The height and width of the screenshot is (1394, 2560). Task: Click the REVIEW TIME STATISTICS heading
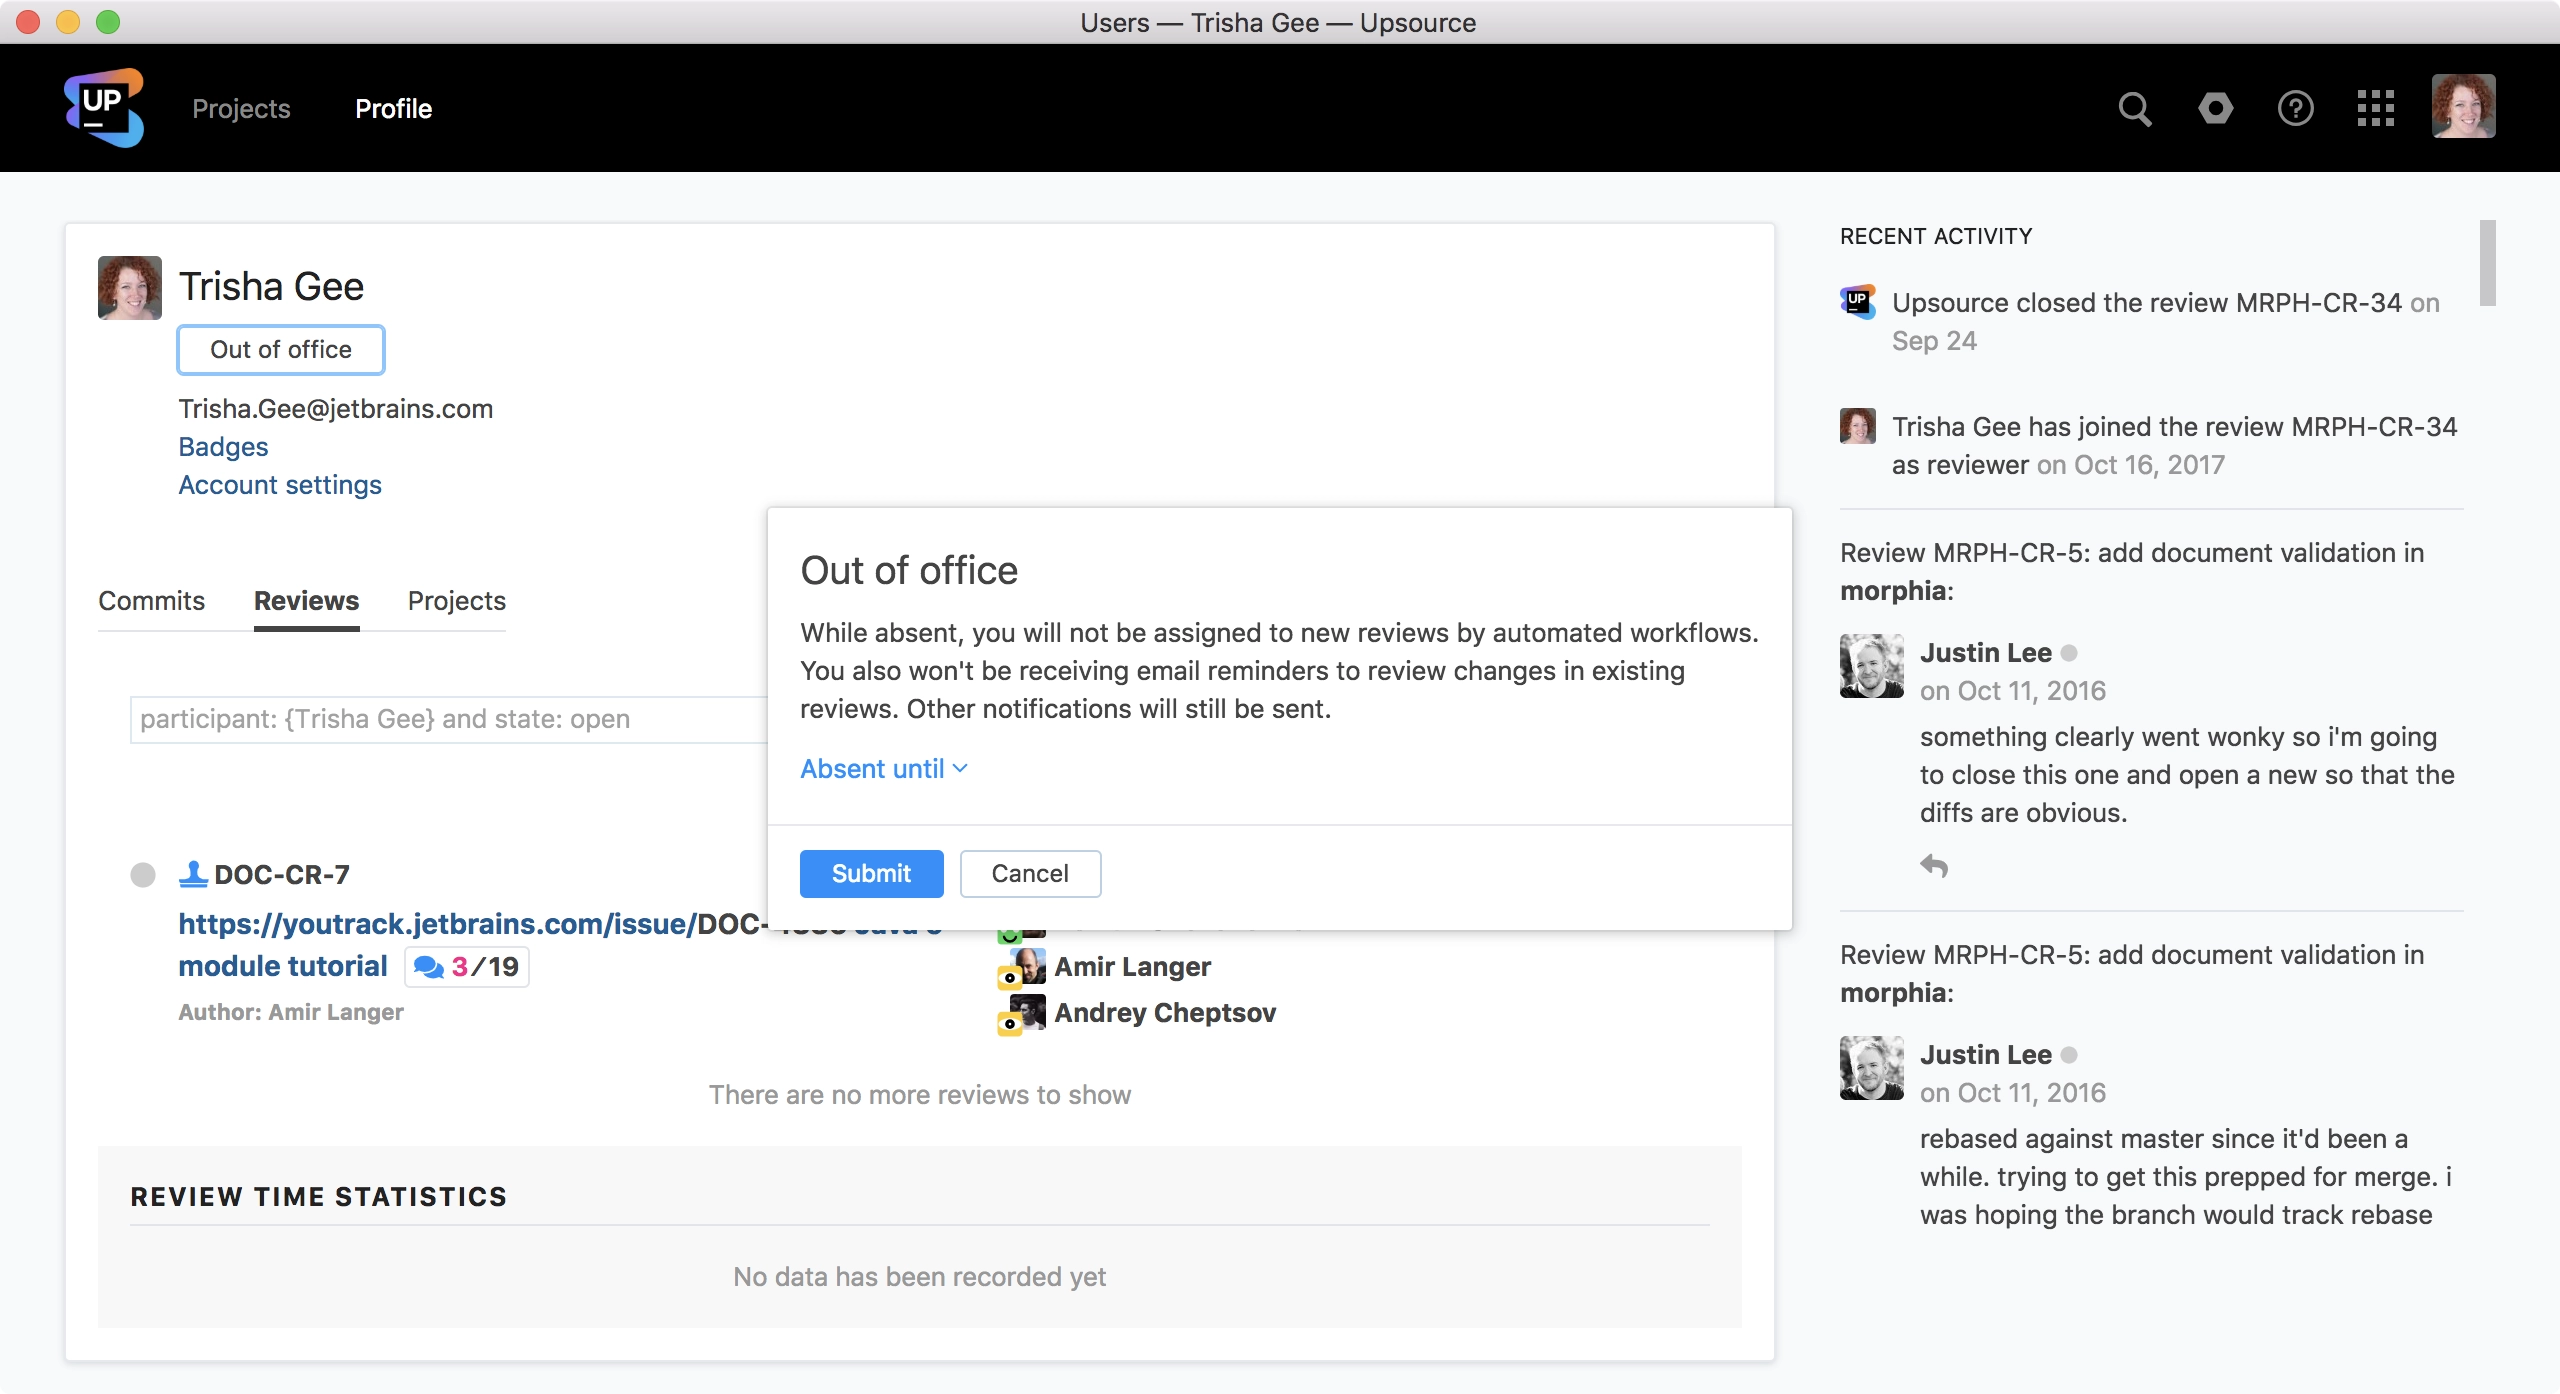click(319, 1197)
